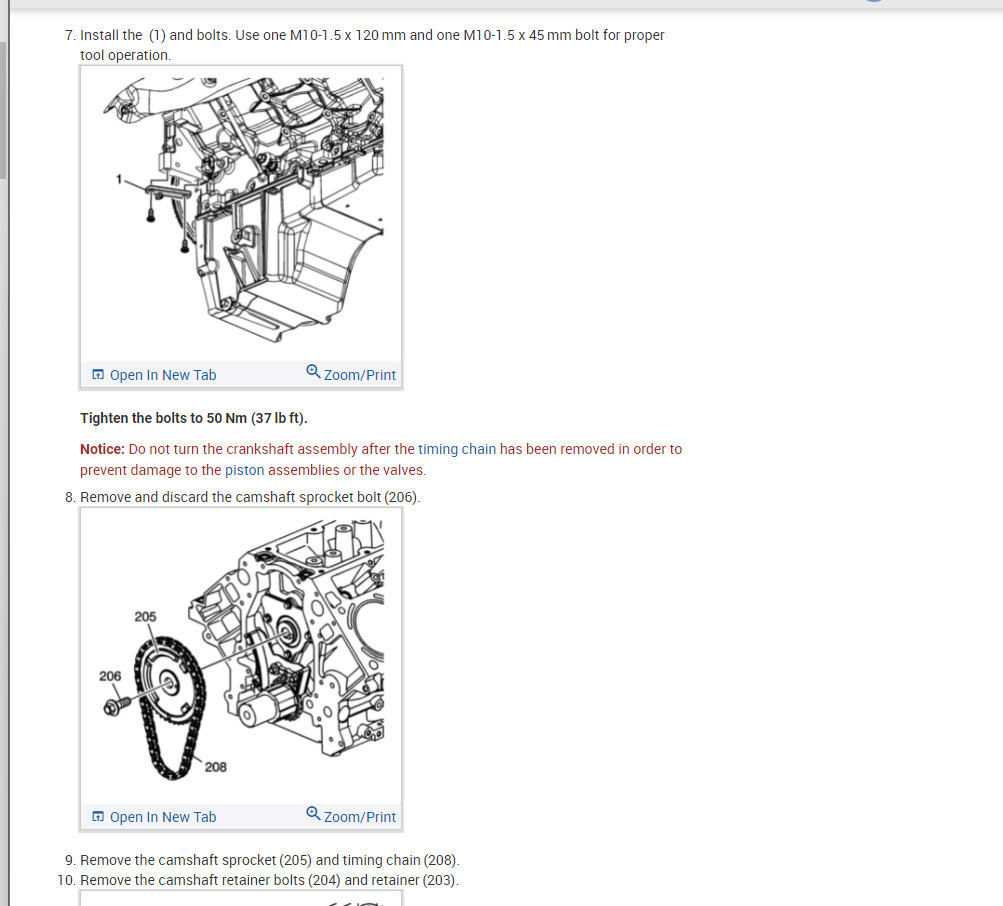Viewport: 1003px width, 906px height.
Task: Click the new-tab icon under the camshaft sprocket diagram
Action: (98, 816)
